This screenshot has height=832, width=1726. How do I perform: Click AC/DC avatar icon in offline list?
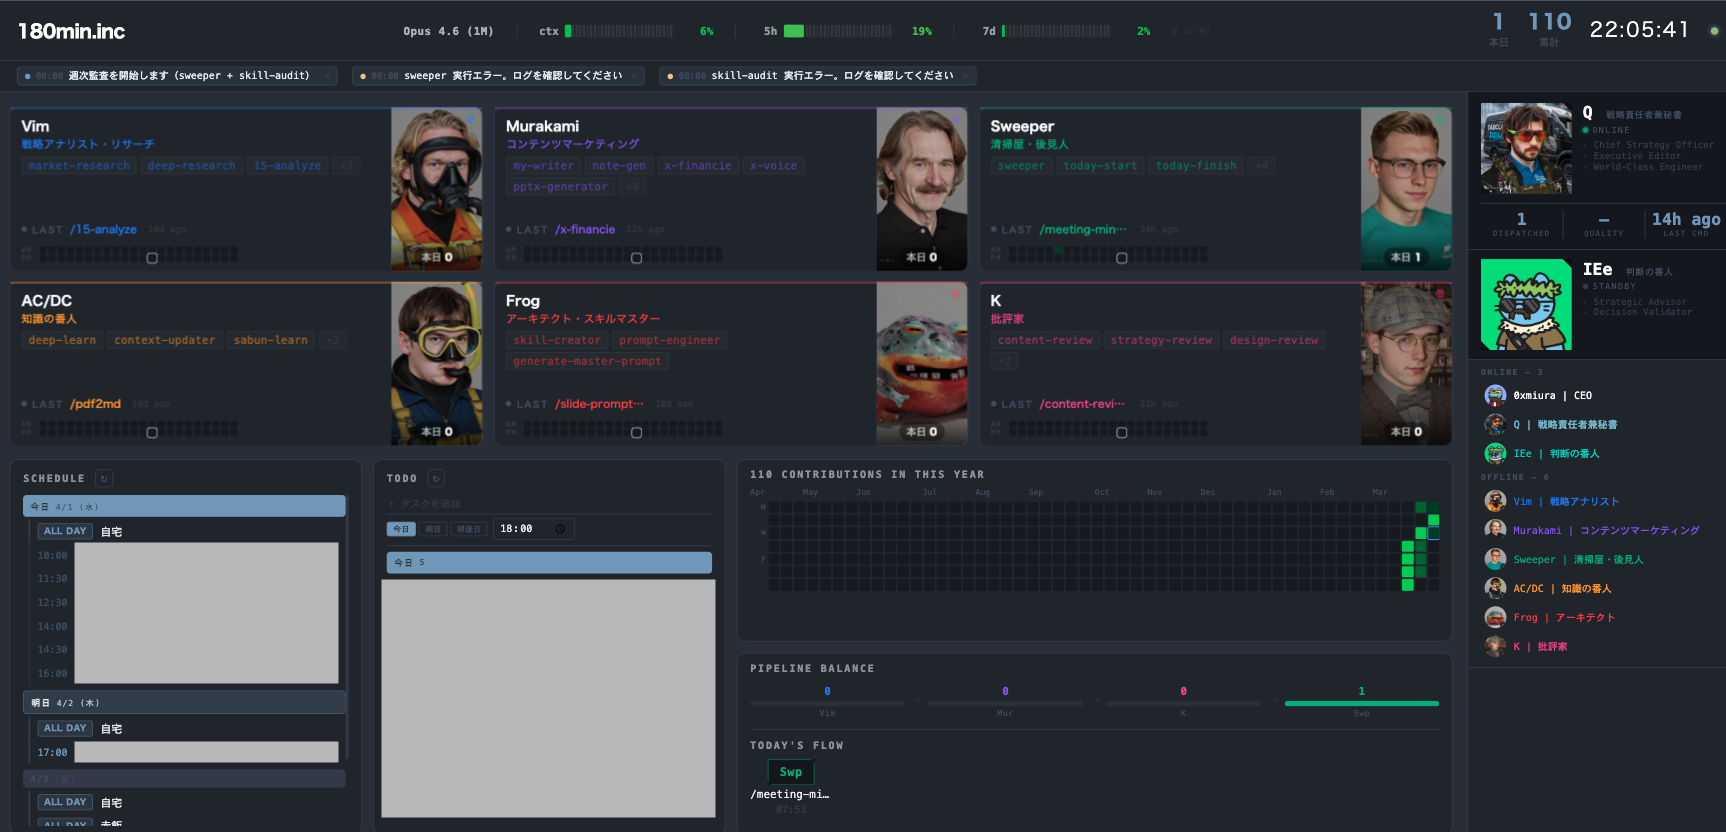[x=1495, y=588]
